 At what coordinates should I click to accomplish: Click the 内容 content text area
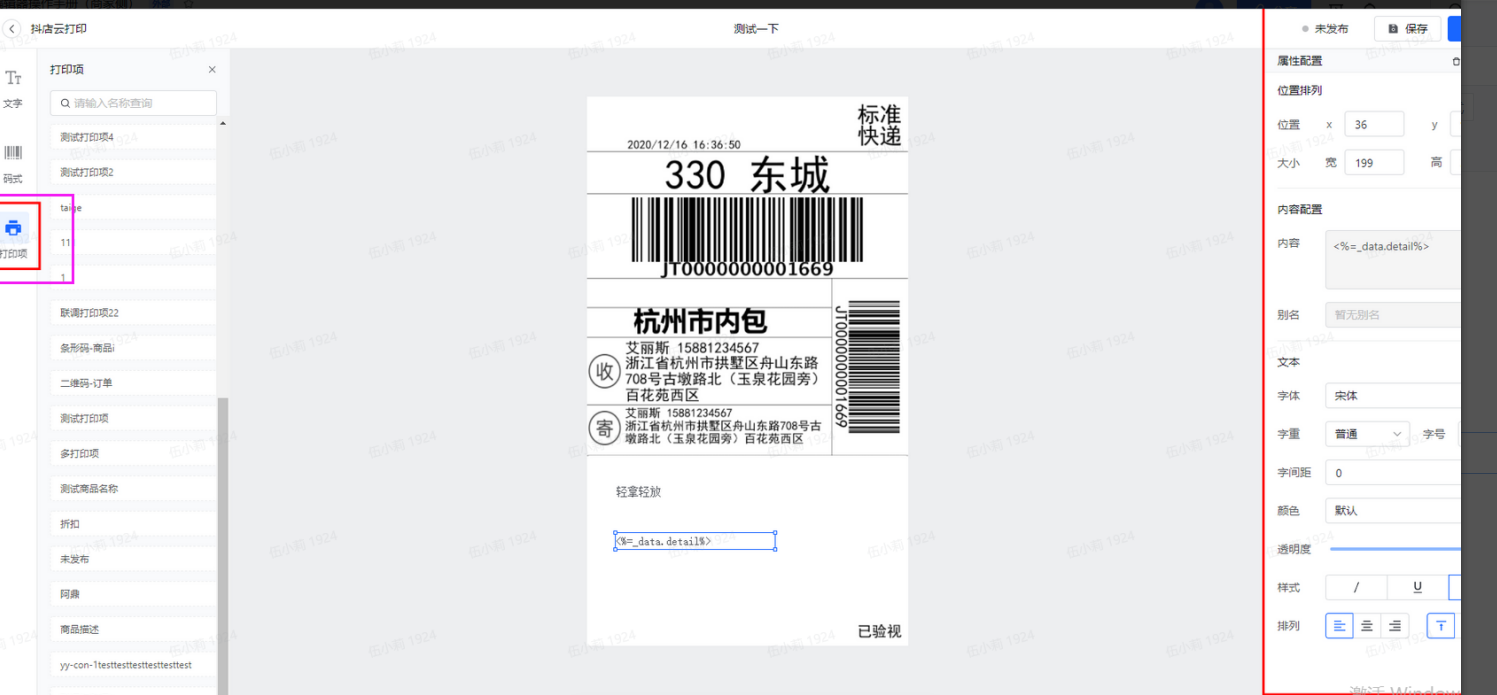coord(1393,259)
